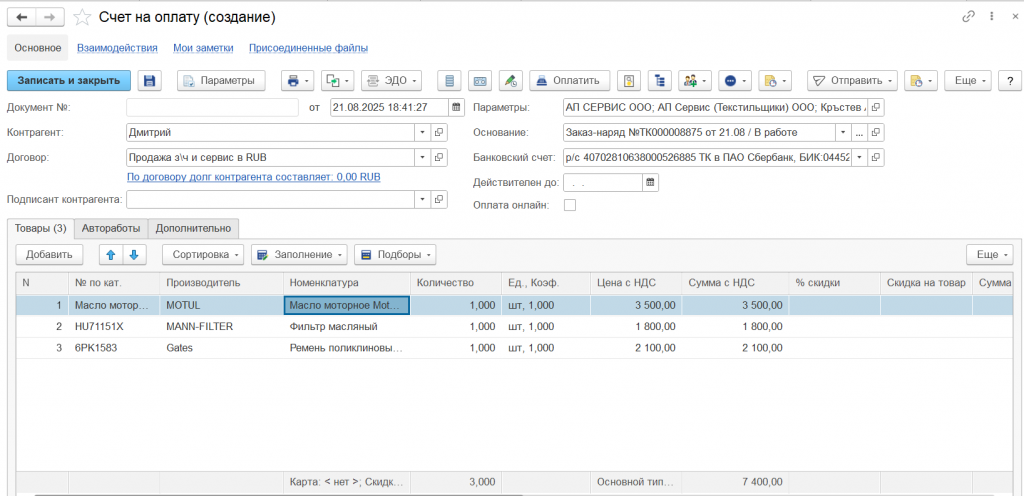The image size is (1024, 496).
Task: Click the save diskette icon
Action: click(150, 81)
